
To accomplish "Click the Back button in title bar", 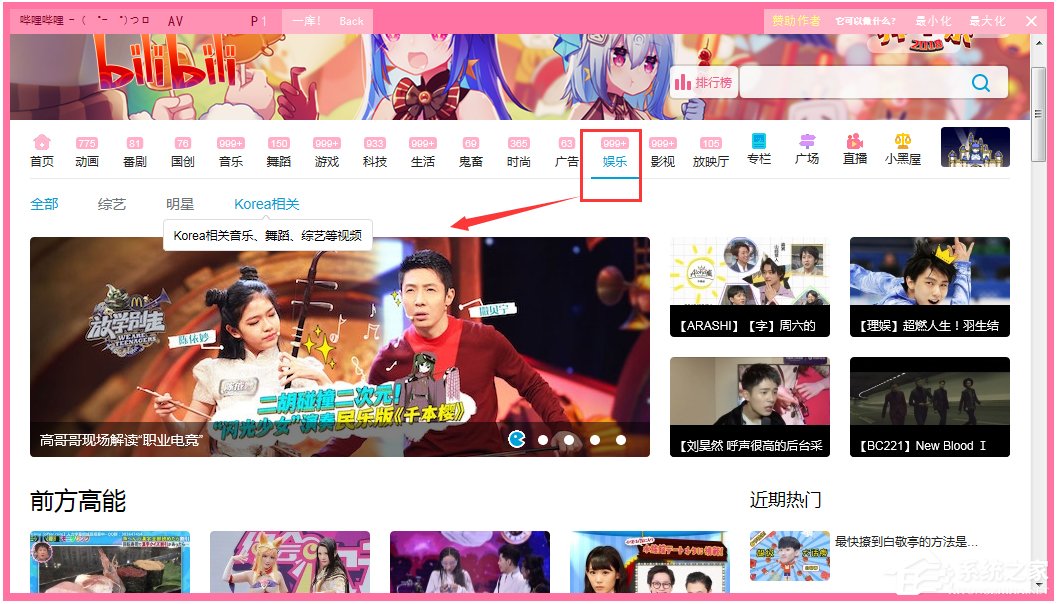I will pyautogui.click(x=351, y=21).
